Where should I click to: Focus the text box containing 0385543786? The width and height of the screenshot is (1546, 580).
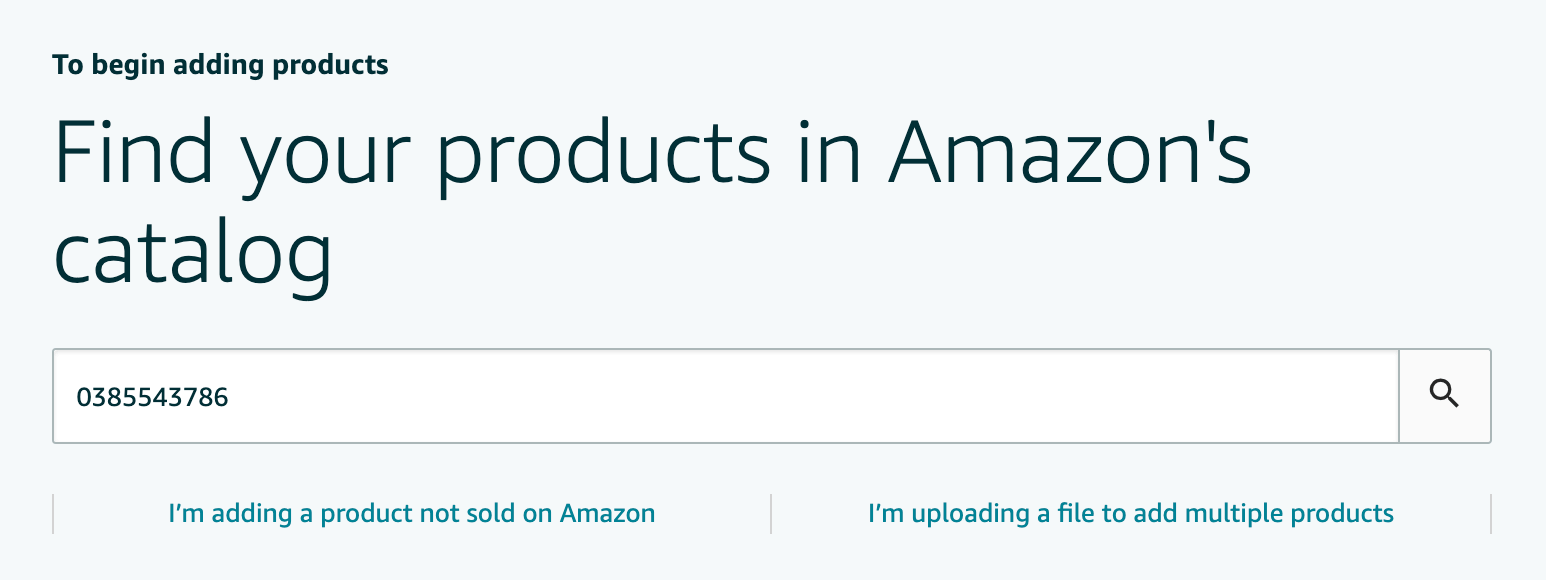tap(725, 396)
